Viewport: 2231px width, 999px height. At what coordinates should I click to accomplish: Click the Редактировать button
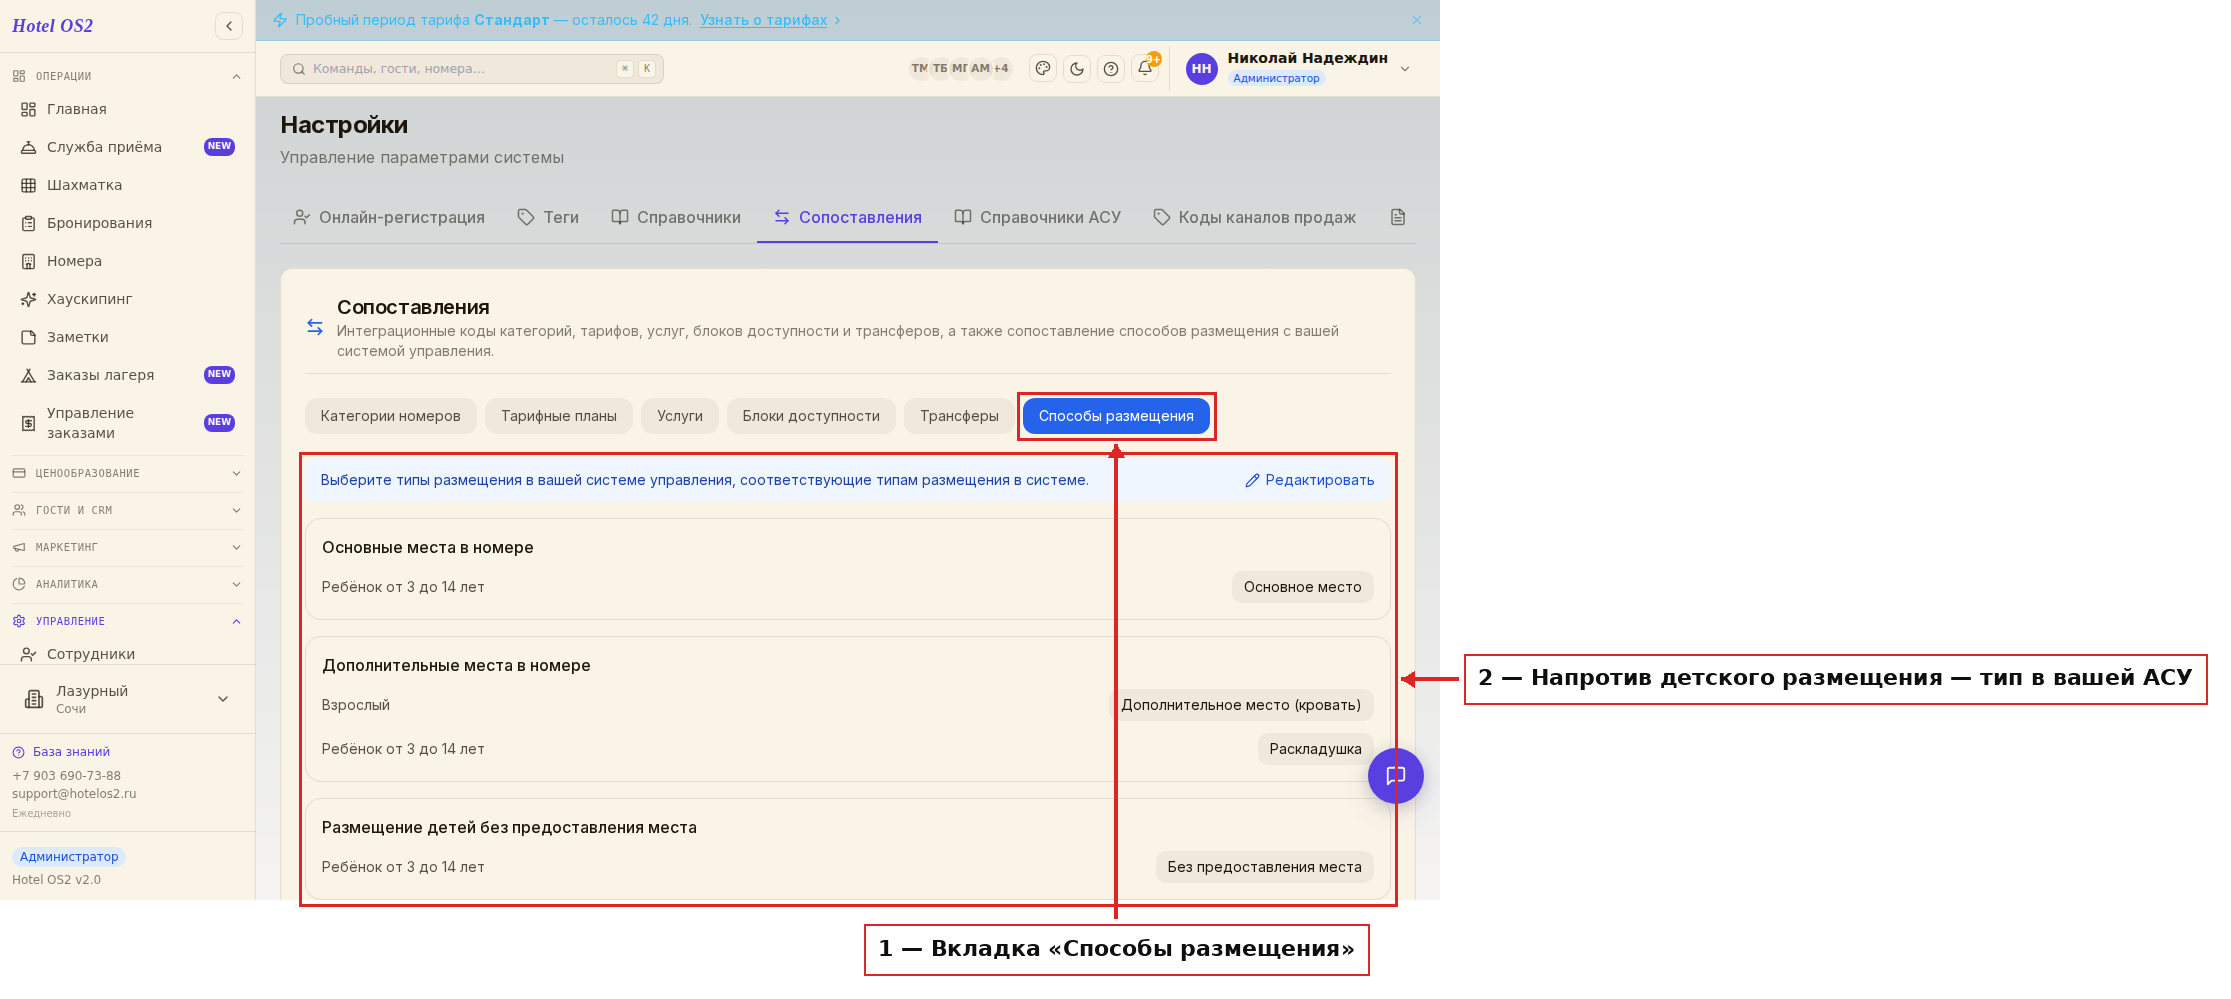click(1310, 481)
